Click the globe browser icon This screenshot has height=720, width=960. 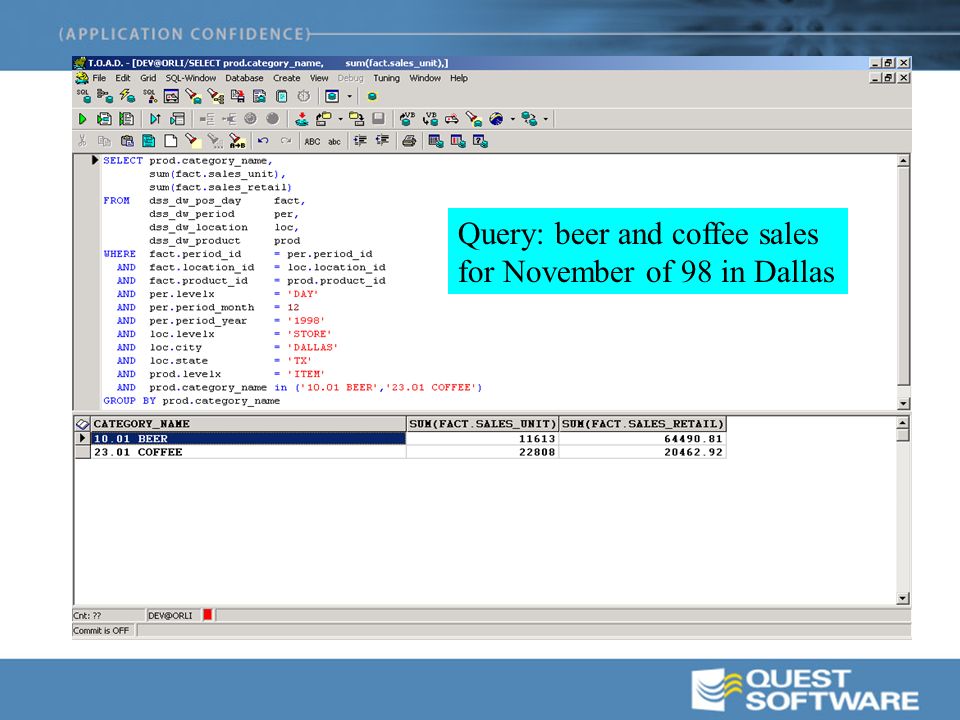click(496, 119)
